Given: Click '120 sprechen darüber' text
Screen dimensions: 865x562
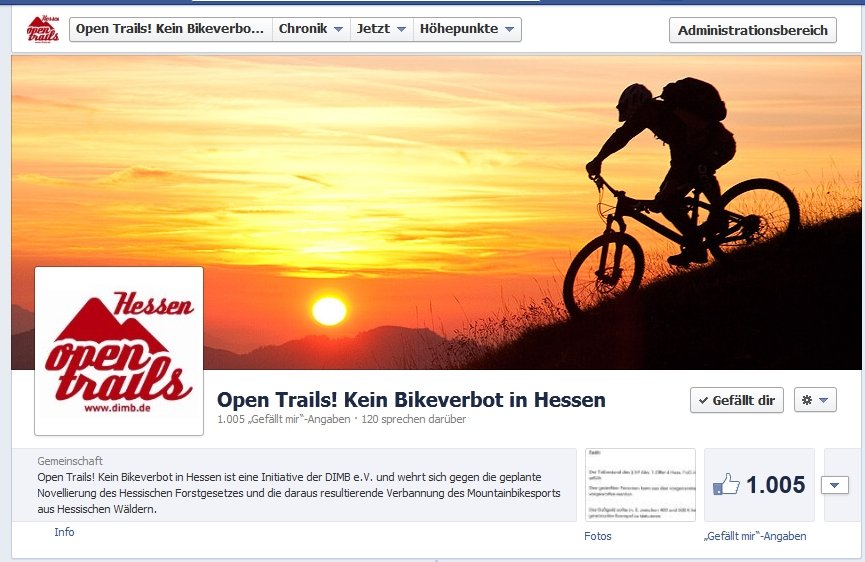Looking at the screenshot, I should [x=414, y=419].
